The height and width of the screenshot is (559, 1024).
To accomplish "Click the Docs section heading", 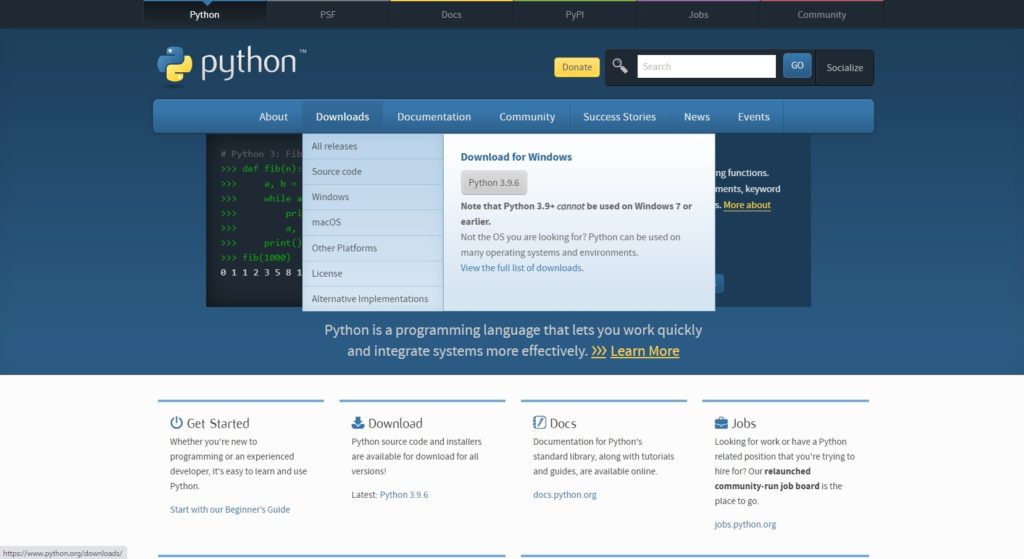I will pos(563,423).
